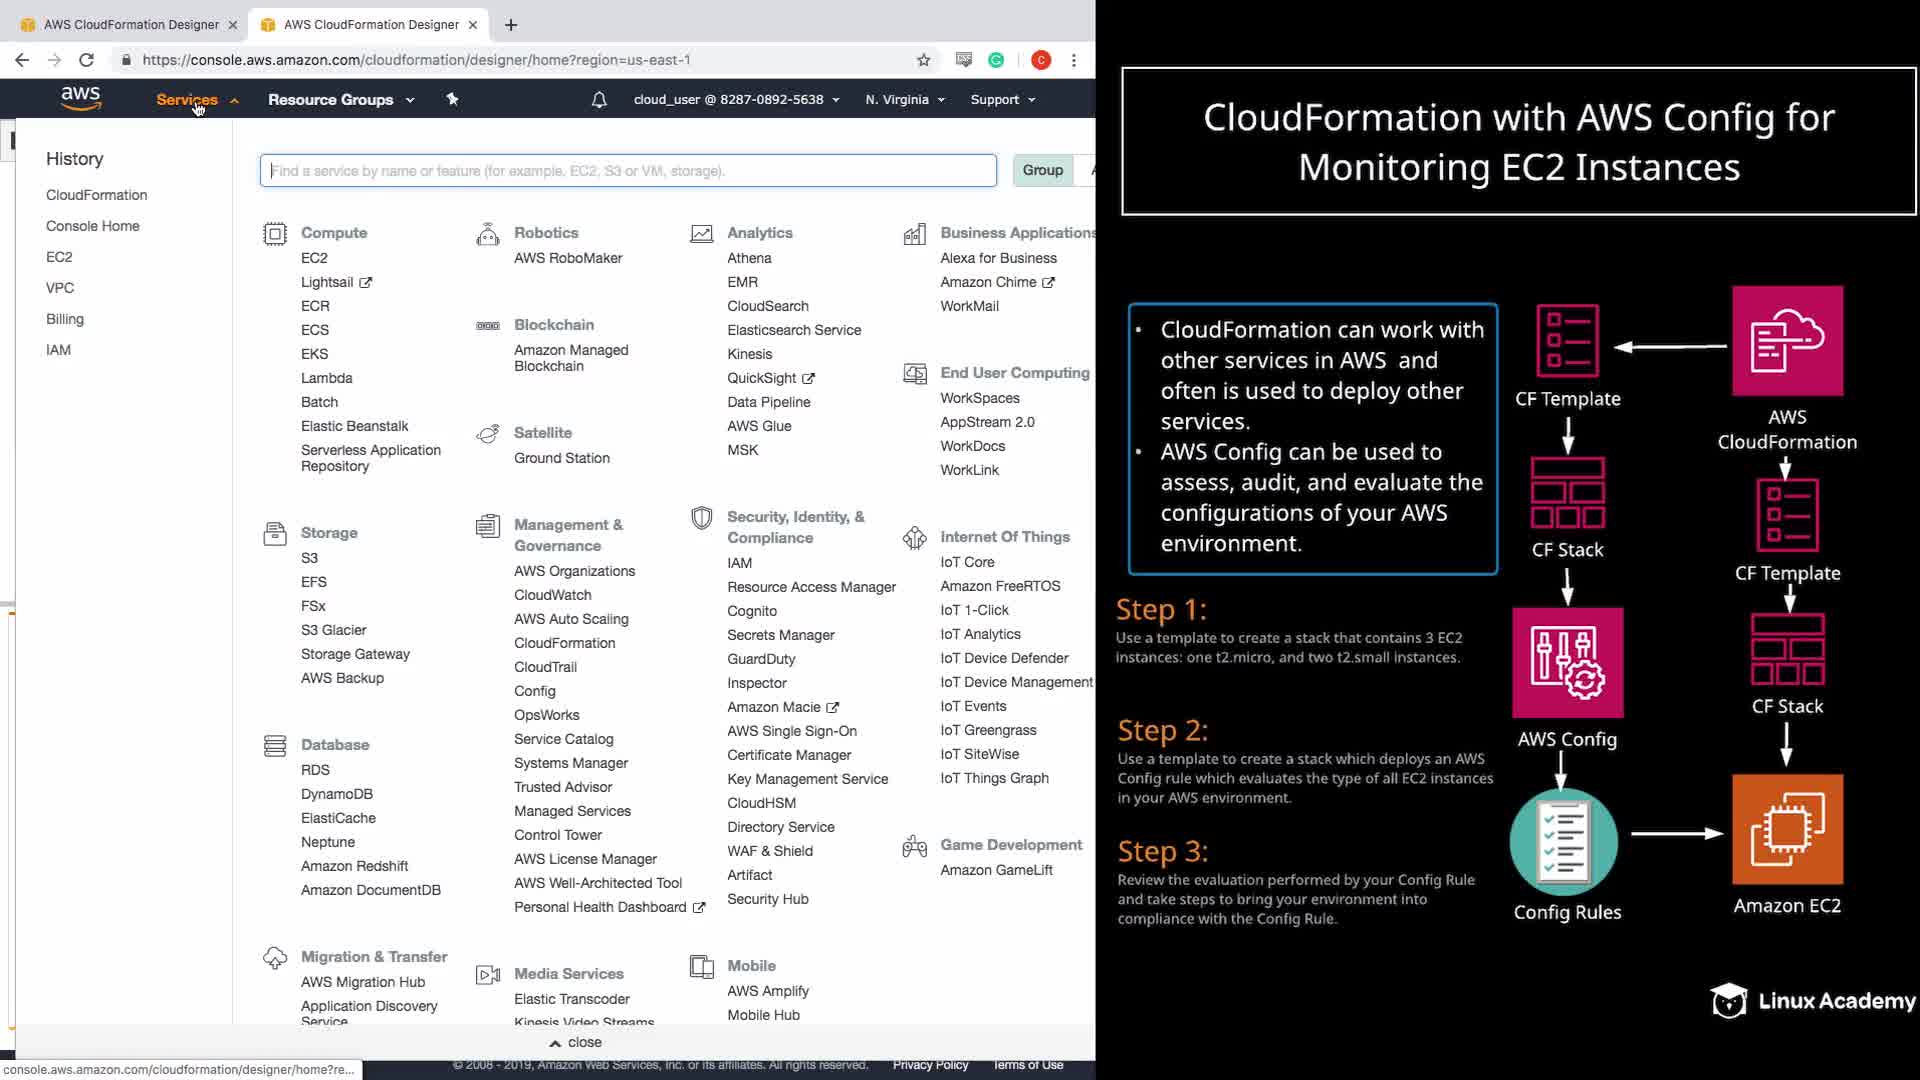Viewport: 1920px width, 1080px height.
Task: Open Chrome three-dot menu
Action: 1074,60
